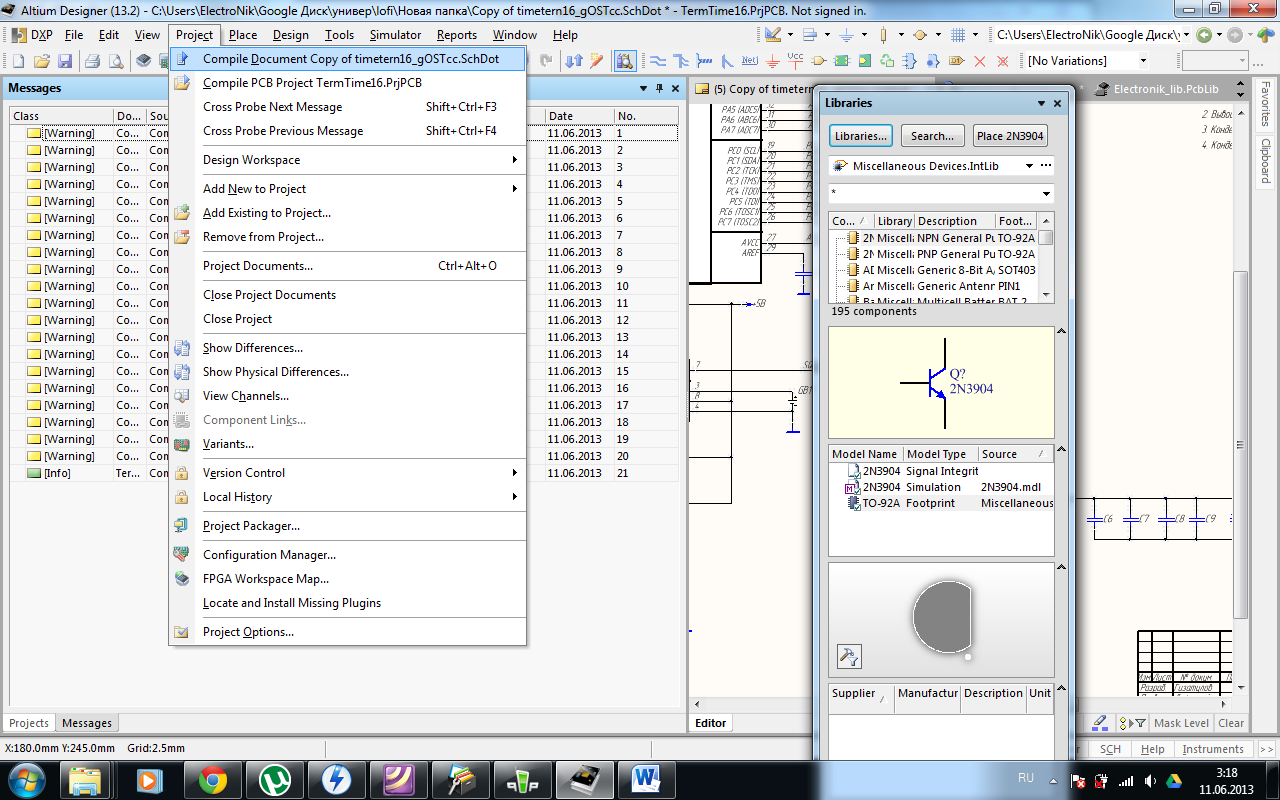The width and height of the screenshot is (1280, 800).
Task: Select the Place Bus tool
Action: point(683,61)
